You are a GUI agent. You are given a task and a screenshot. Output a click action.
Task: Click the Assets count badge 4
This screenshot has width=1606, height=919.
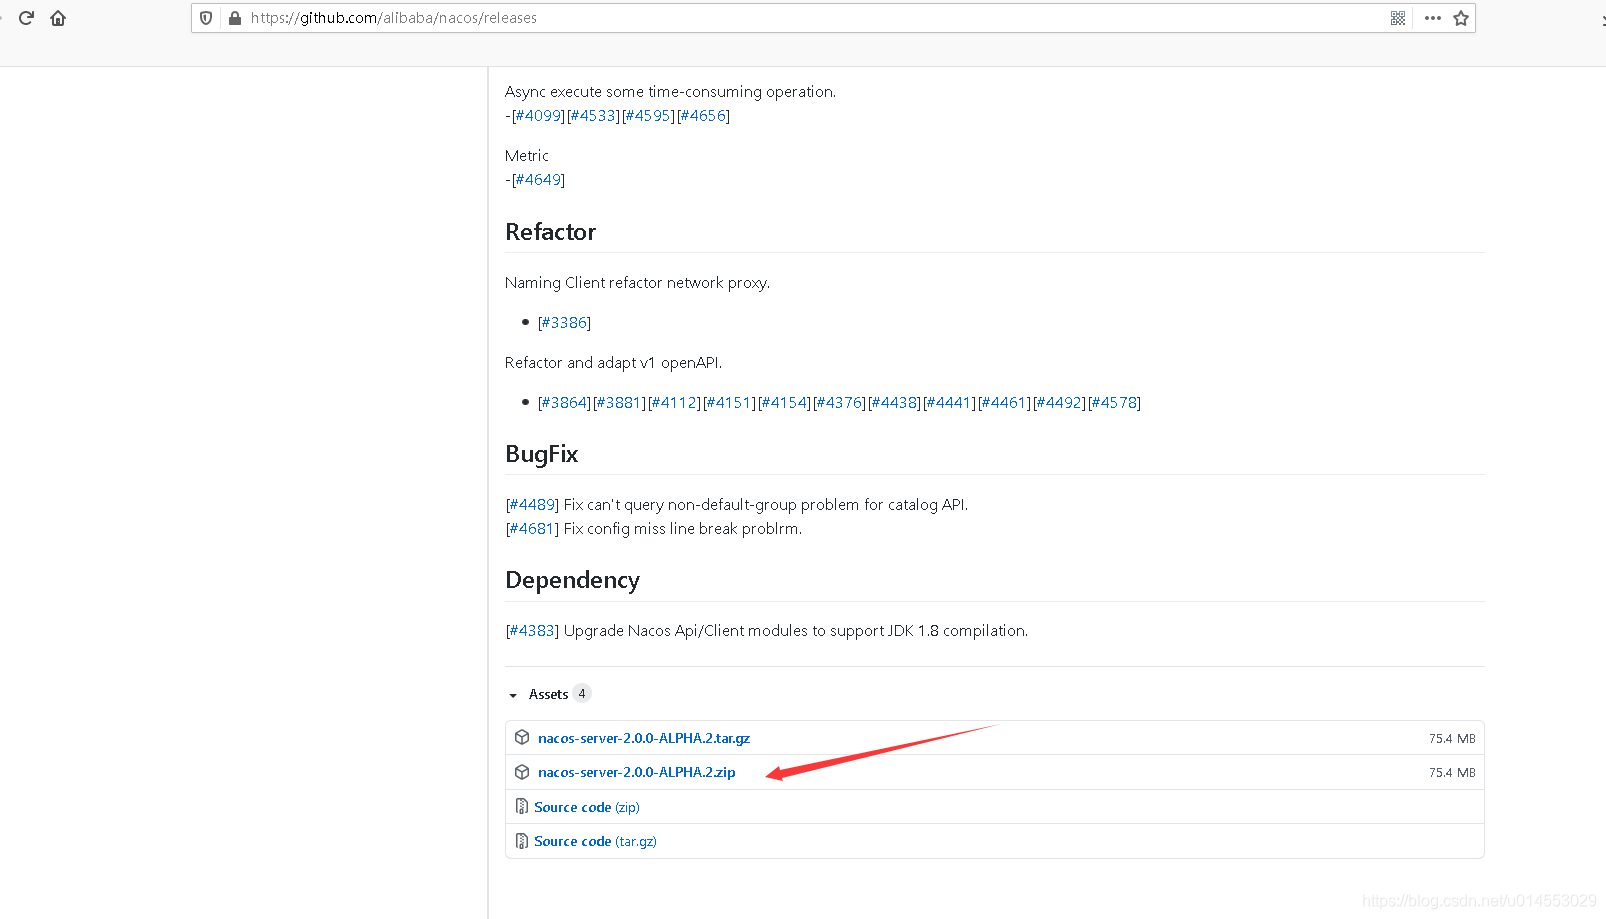[582, 694]
